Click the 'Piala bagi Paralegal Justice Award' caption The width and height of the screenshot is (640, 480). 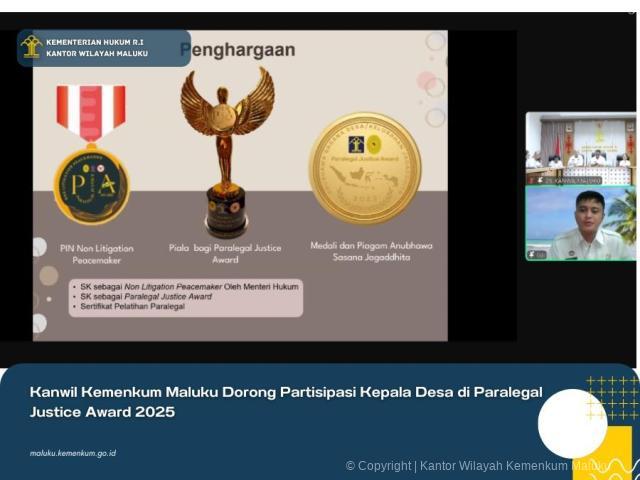point(225,253)
